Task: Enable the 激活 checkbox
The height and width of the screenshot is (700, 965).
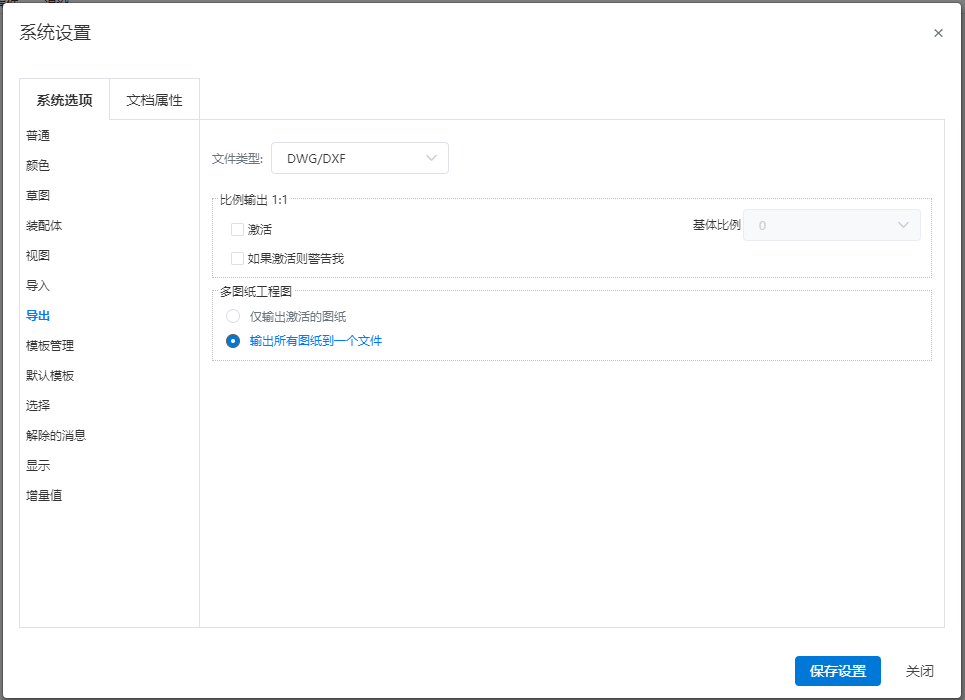Action: coord(237,230)
